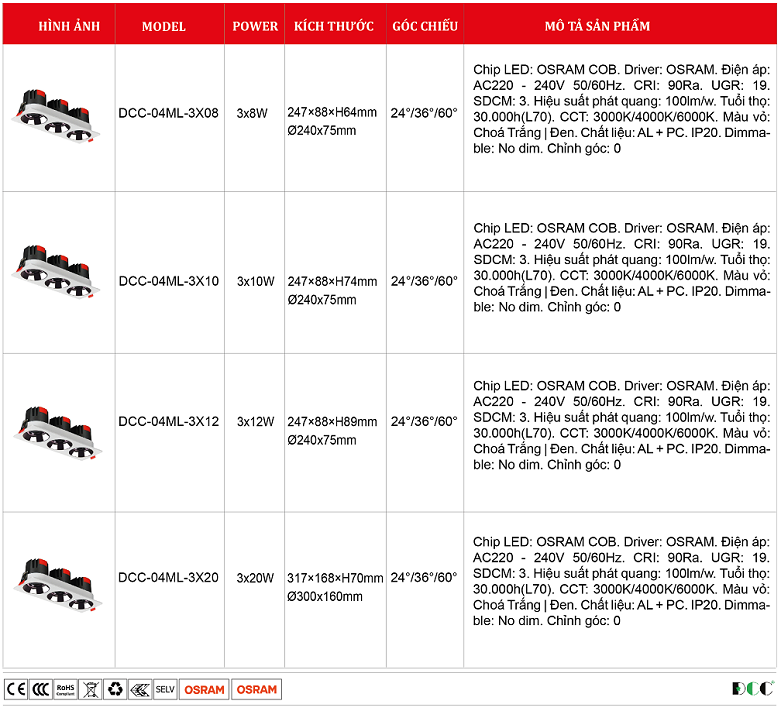The height and width of the screenshot is (711, 781).
Task: Click the 3x12W power value
Action: [255, 422]
